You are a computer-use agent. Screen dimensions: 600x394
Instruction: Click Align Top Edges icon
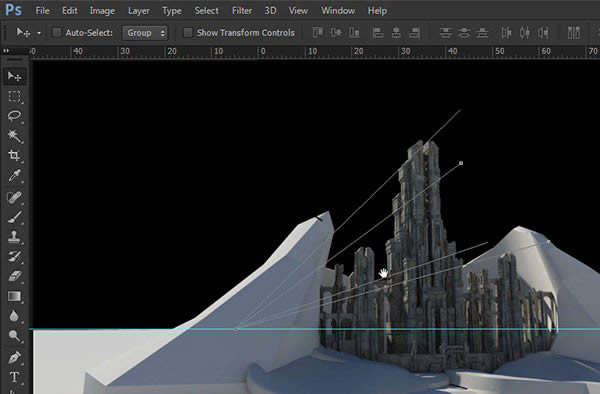point(318,33)
